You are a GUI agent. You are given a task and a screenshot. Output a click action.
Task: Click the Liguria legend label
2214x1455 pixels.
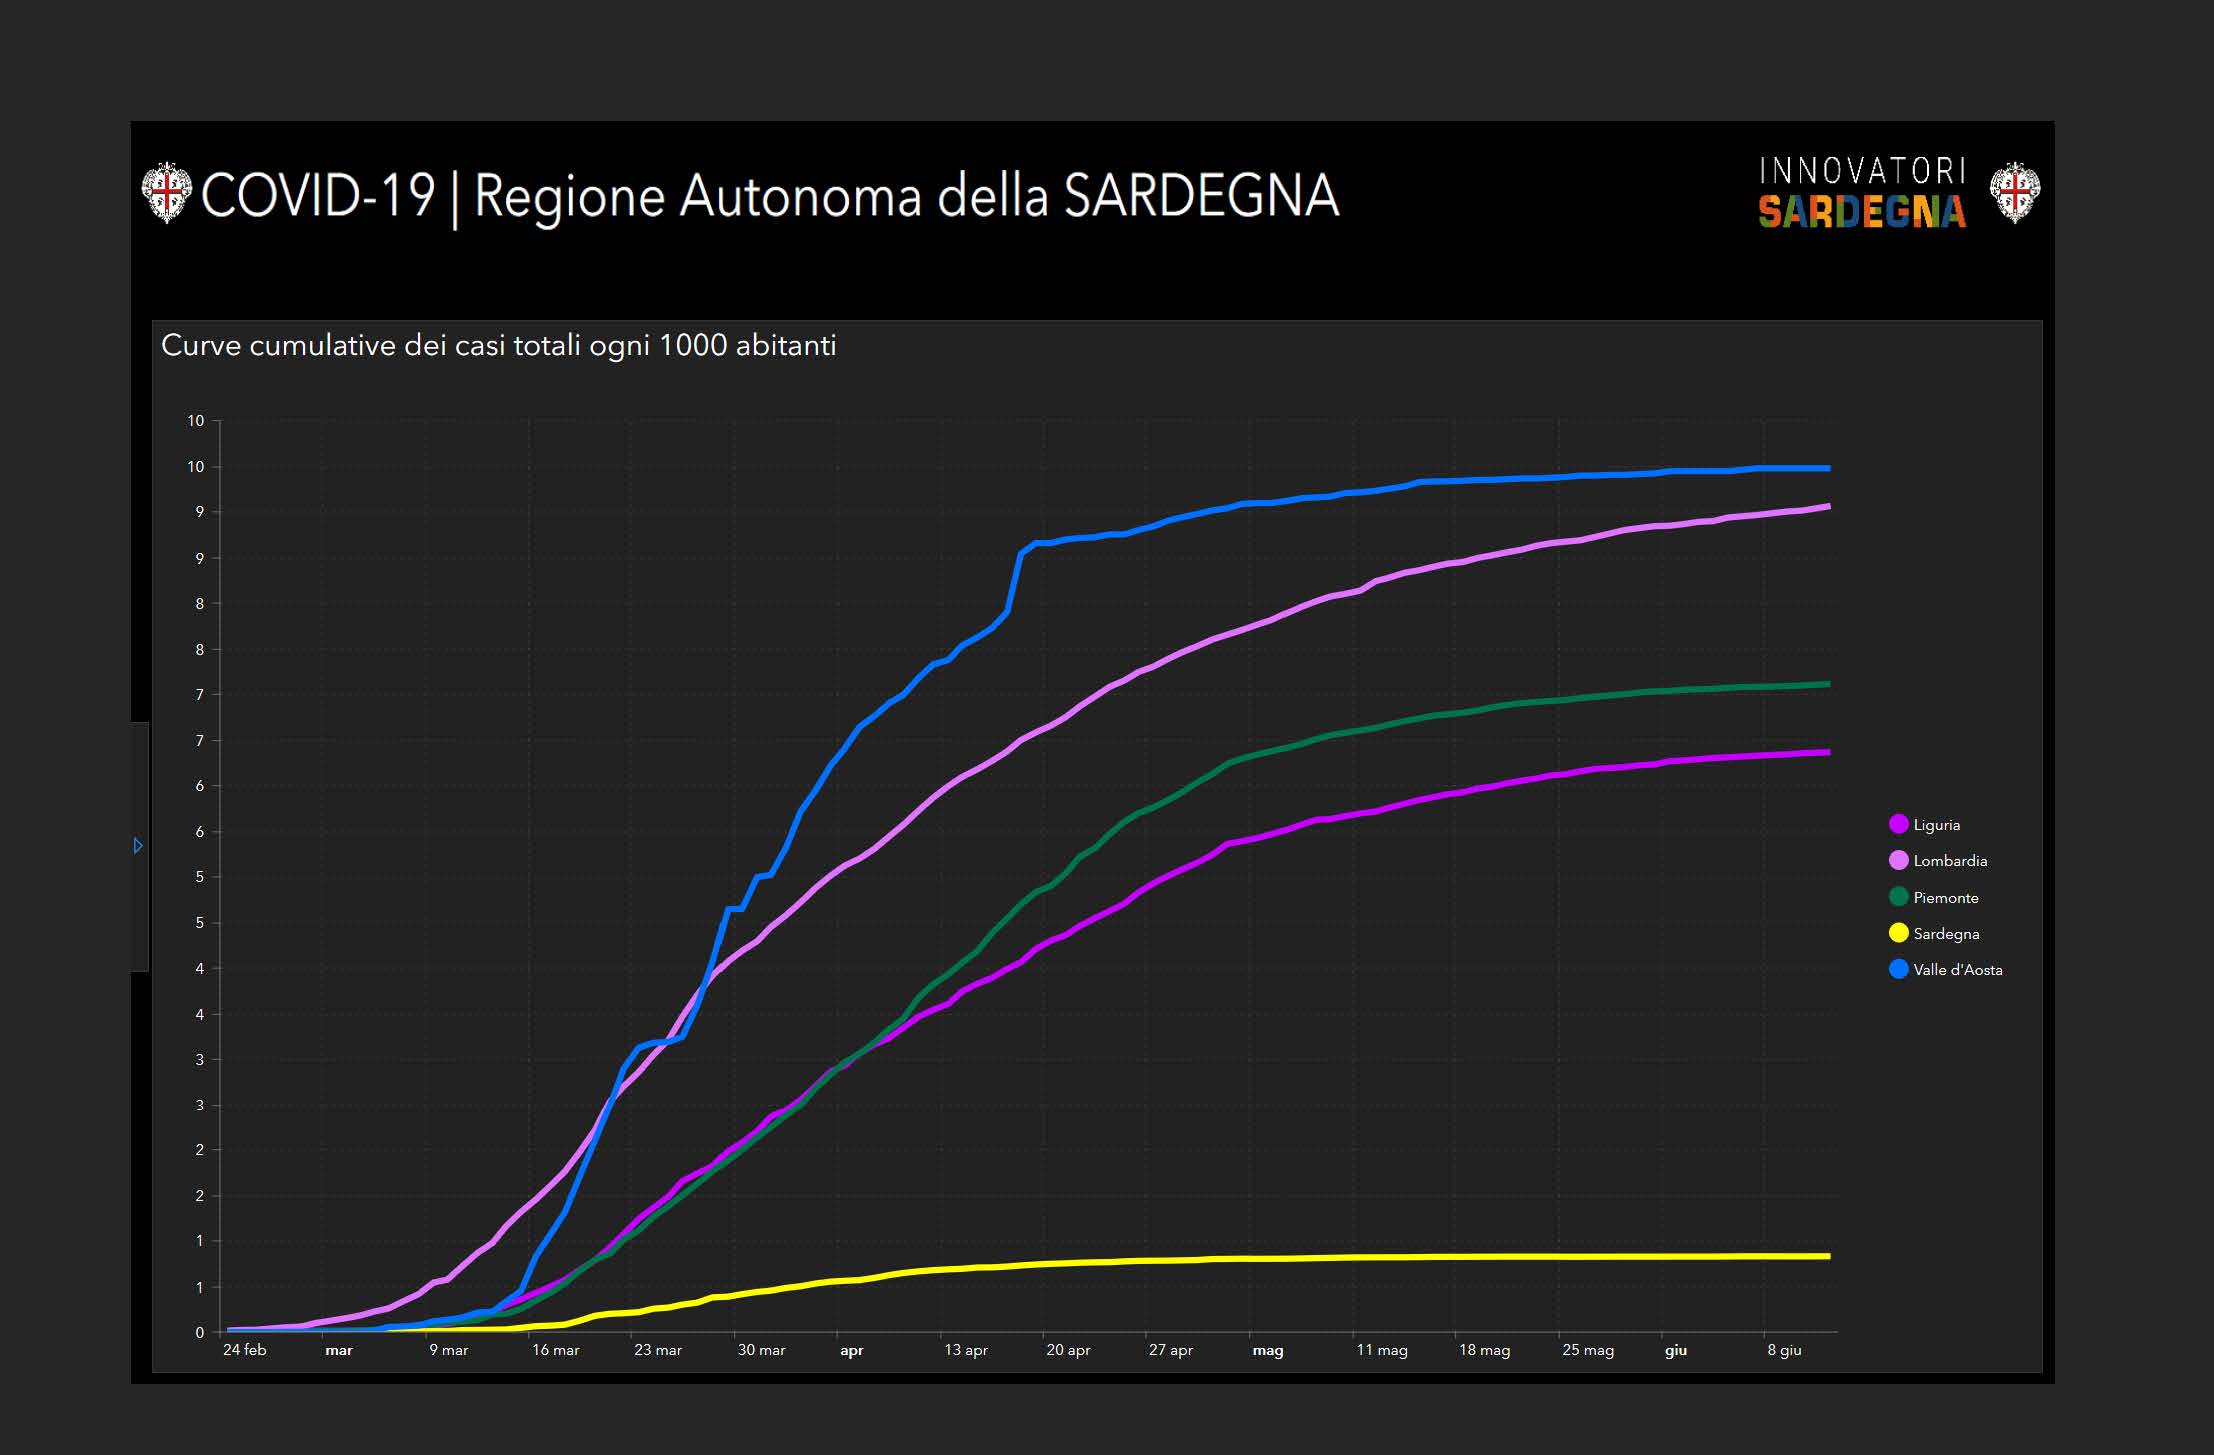pyautogui.click(x=1936, y=825)
